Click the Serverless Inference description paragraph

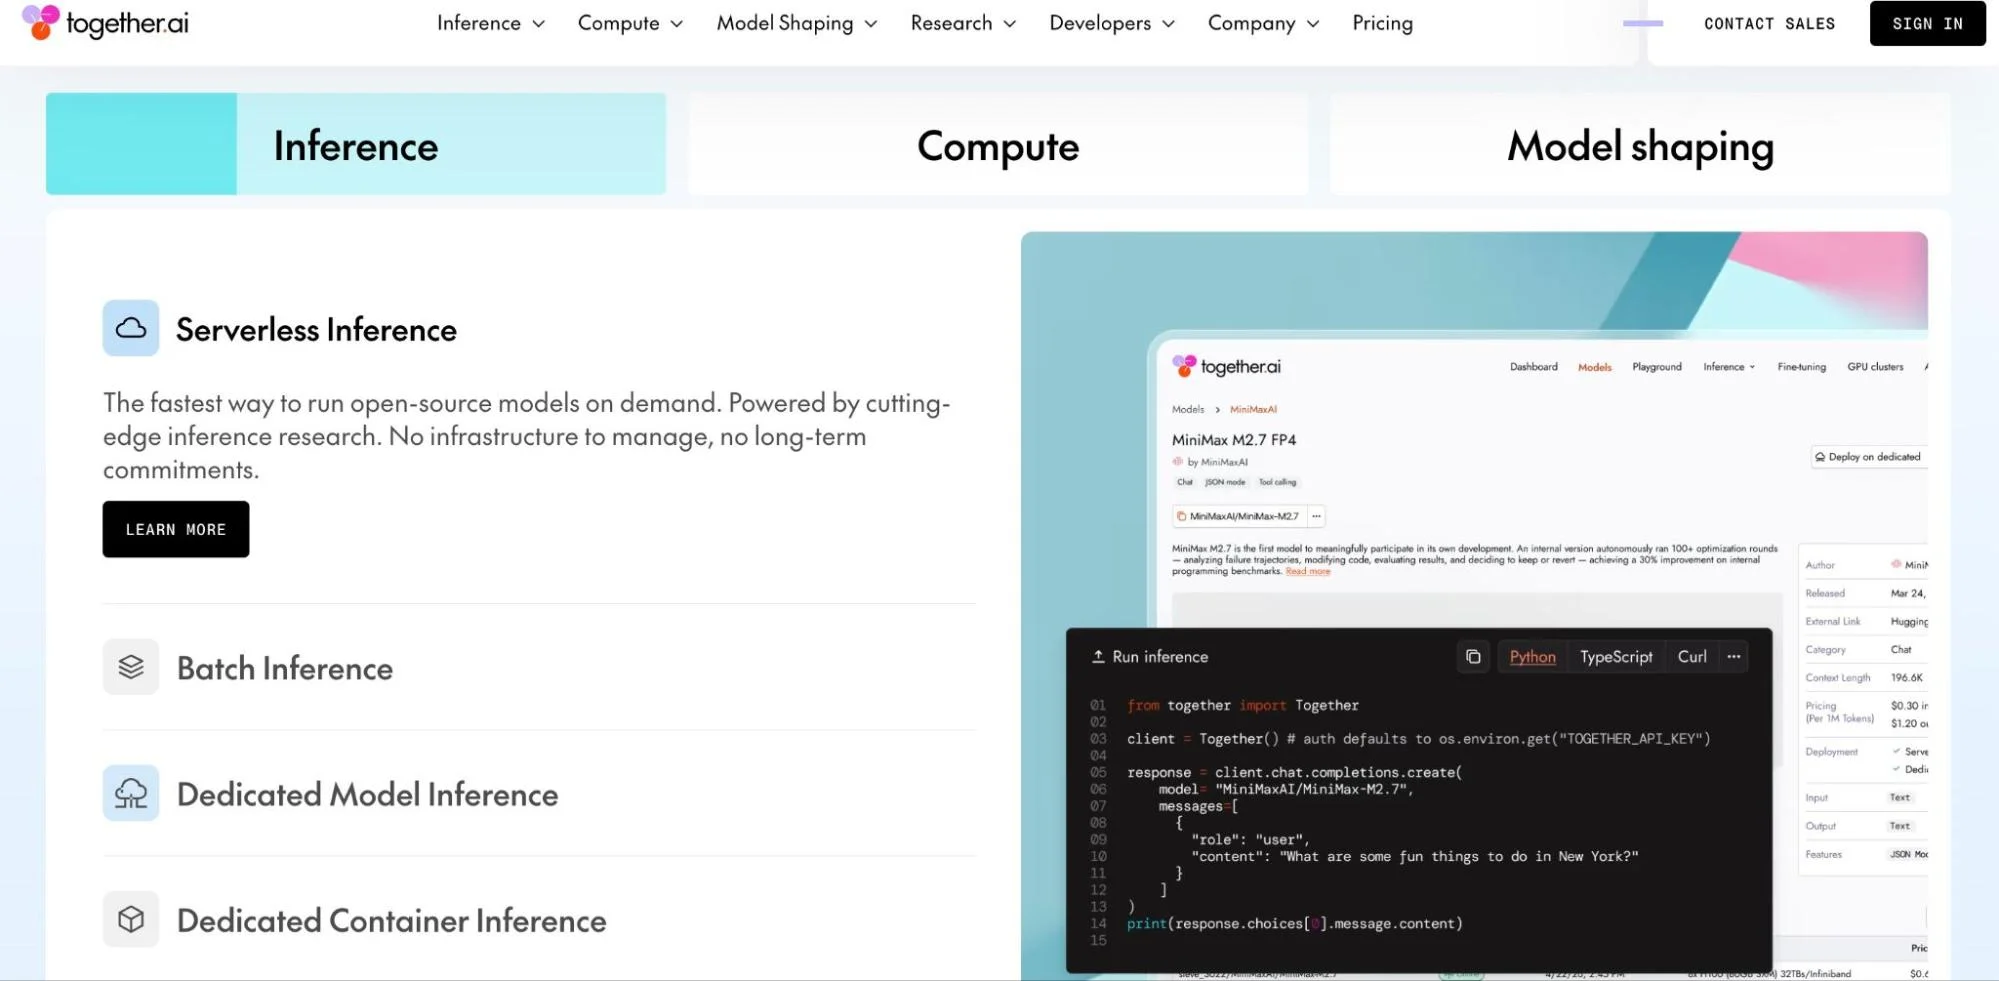tap(527, 436)
